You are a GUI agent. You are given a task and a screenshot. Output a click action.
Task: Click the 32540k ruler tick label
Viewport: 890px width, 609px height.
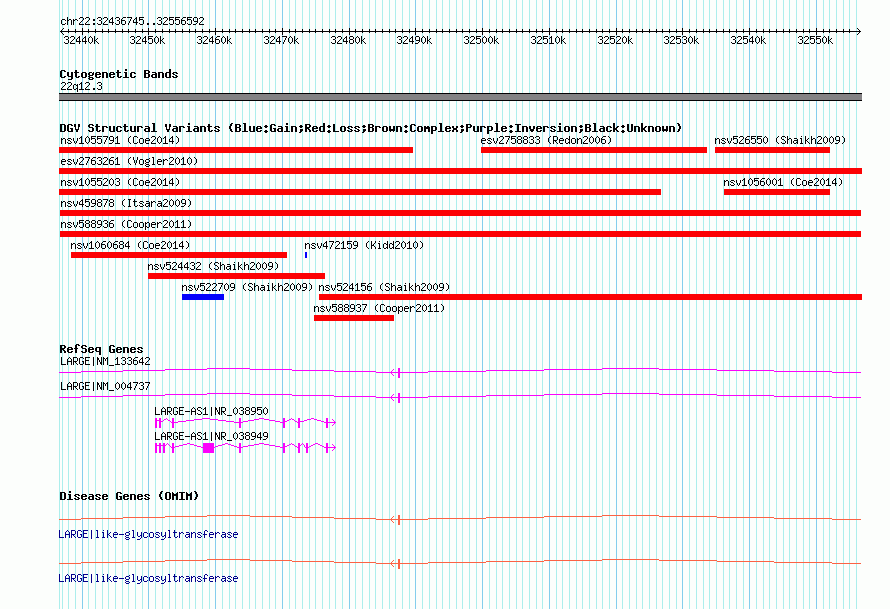(x=748, y=40)
